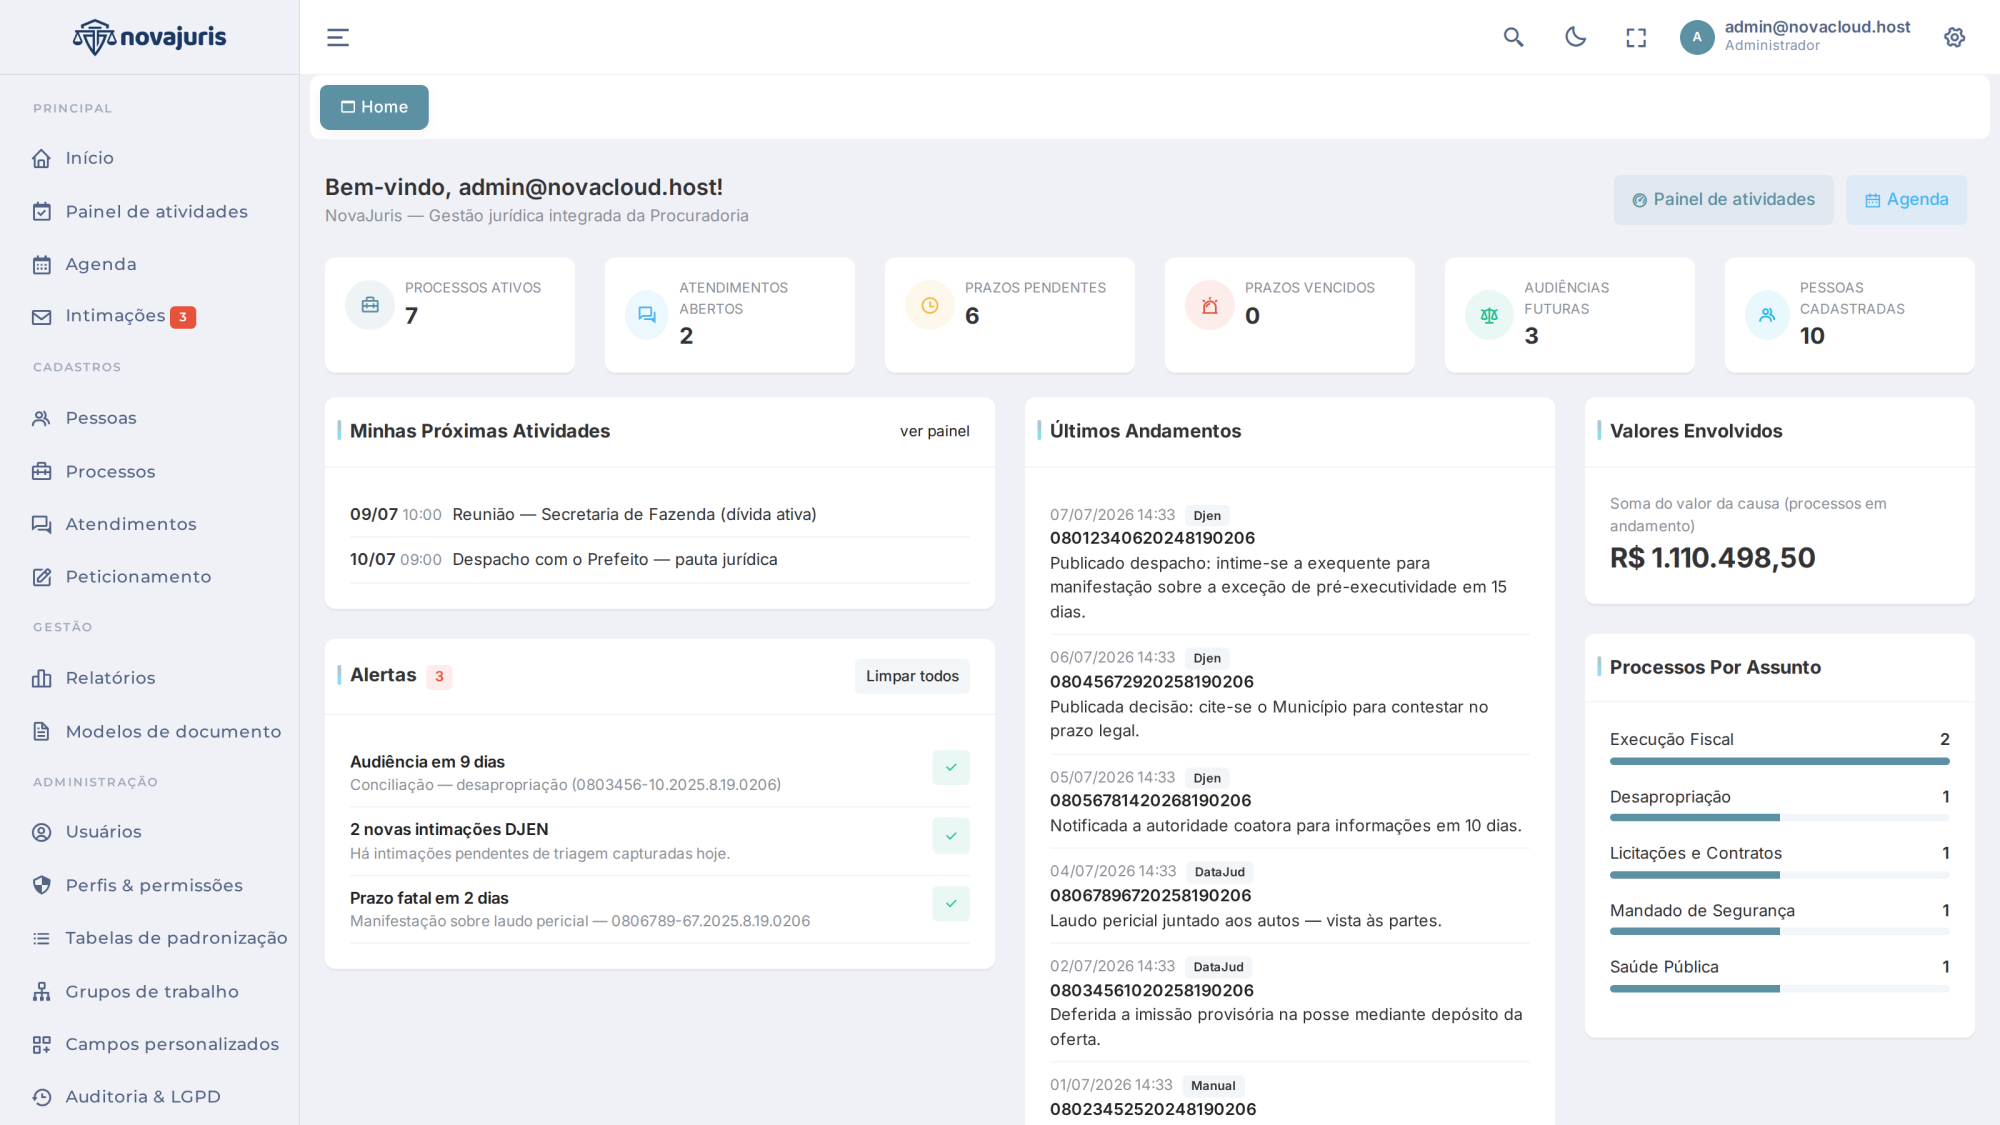Viewport: 2000px width, 1125px height.
Task: Select the Reunião Secretaria de Fazenda activity
Action: [660, 514]
